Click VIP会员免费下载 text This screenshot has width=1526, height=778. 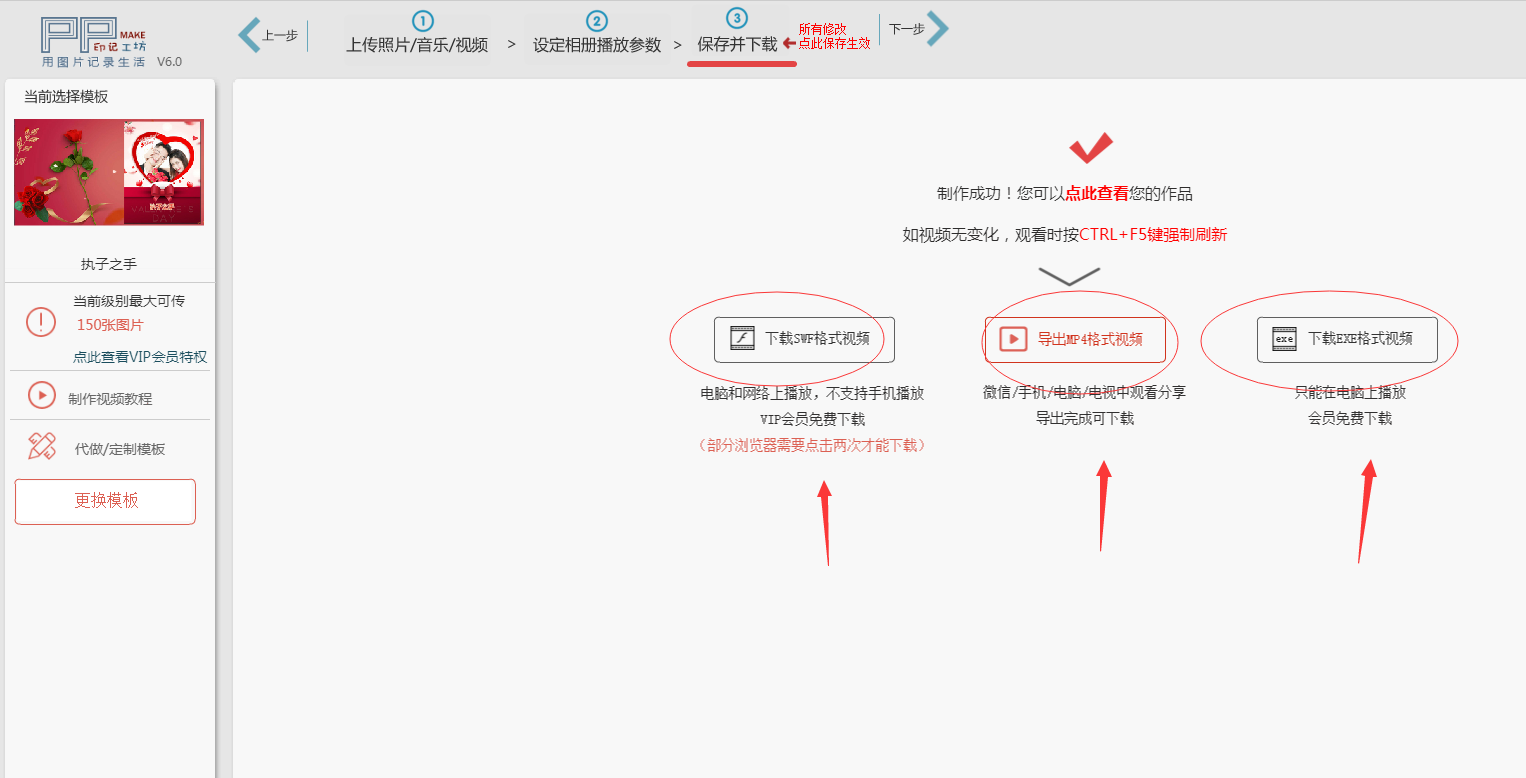812,419
